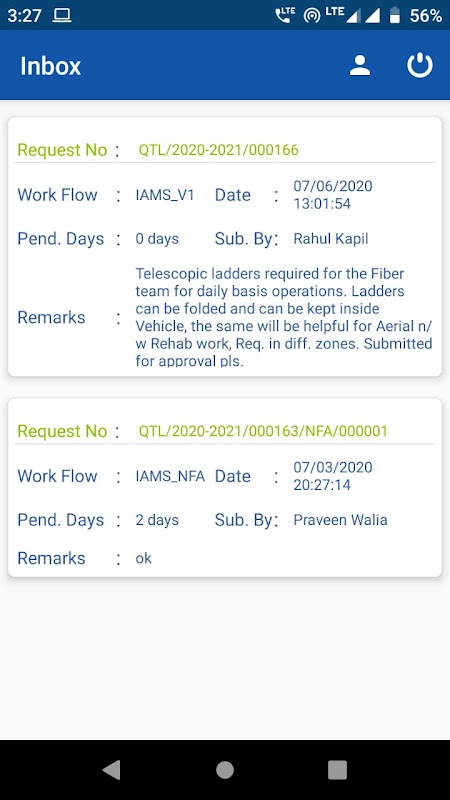
Task: Tap the 2 days pending value
Action: 157,520
